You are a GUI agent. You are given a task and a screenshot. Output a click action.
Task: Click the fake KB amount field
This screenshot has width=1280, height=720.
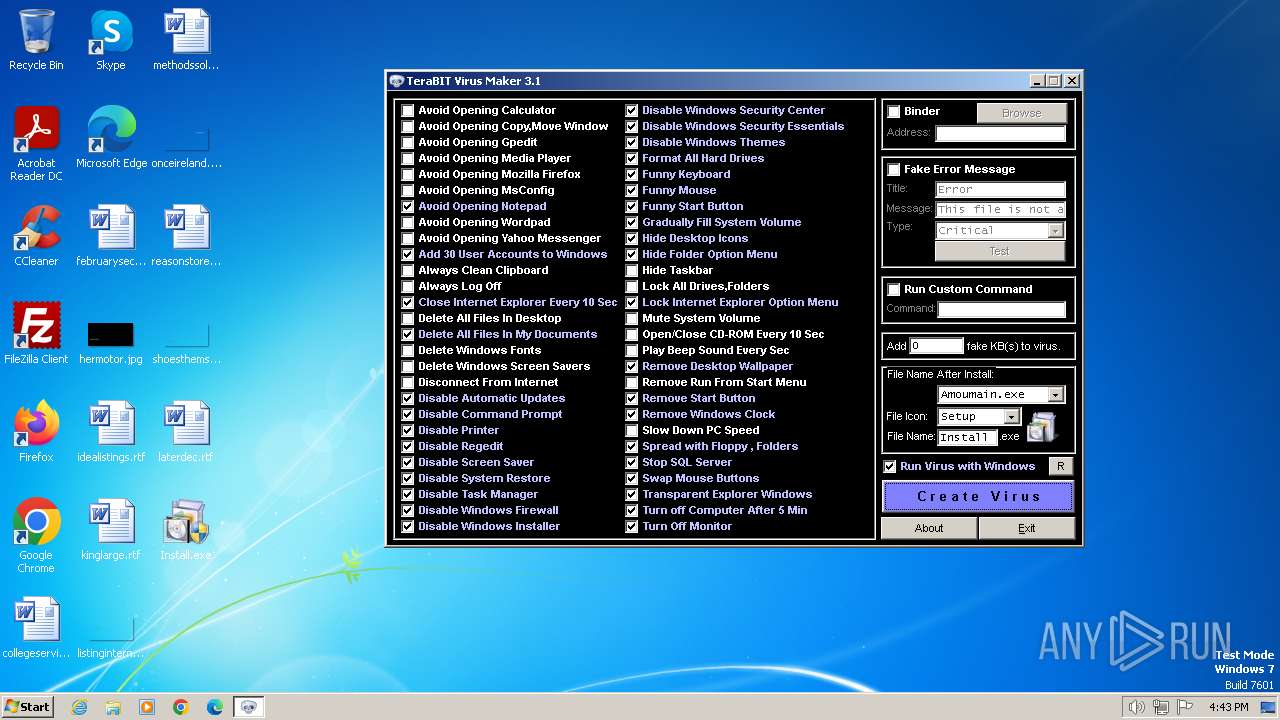click(x=936, y=346)
